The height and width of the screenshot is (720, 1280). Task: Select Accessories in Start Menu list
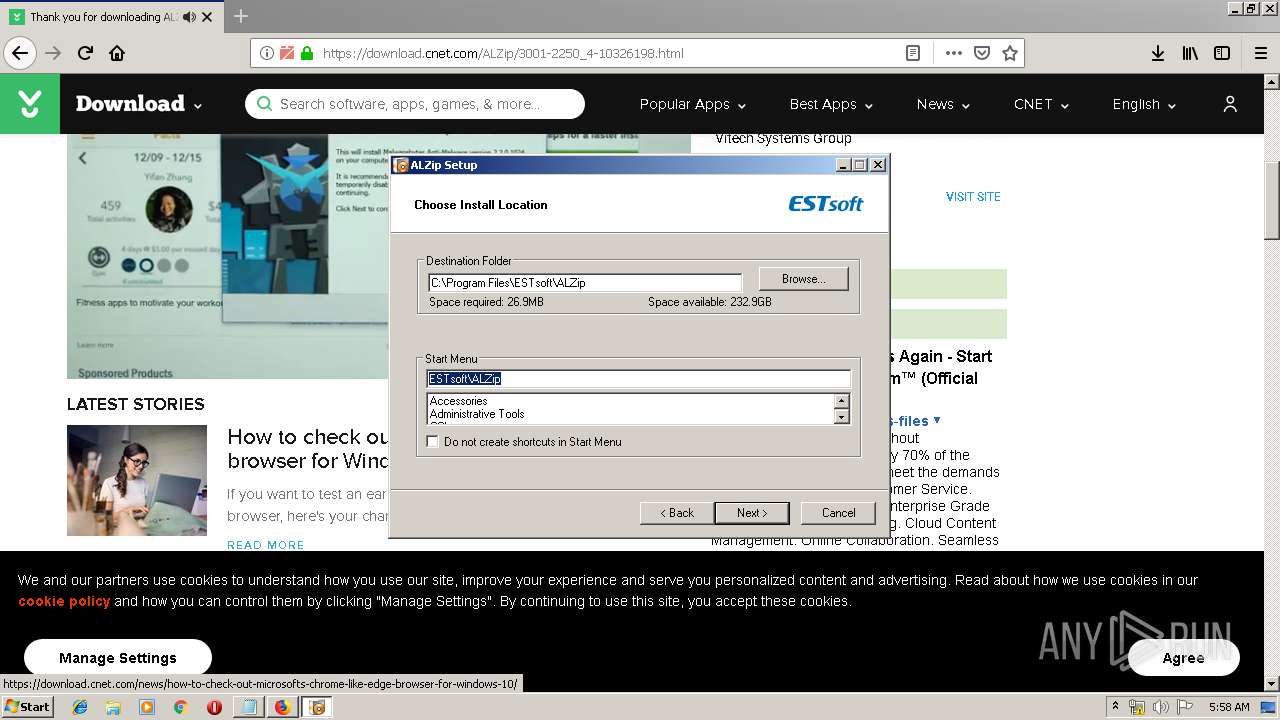pos(458,401)
